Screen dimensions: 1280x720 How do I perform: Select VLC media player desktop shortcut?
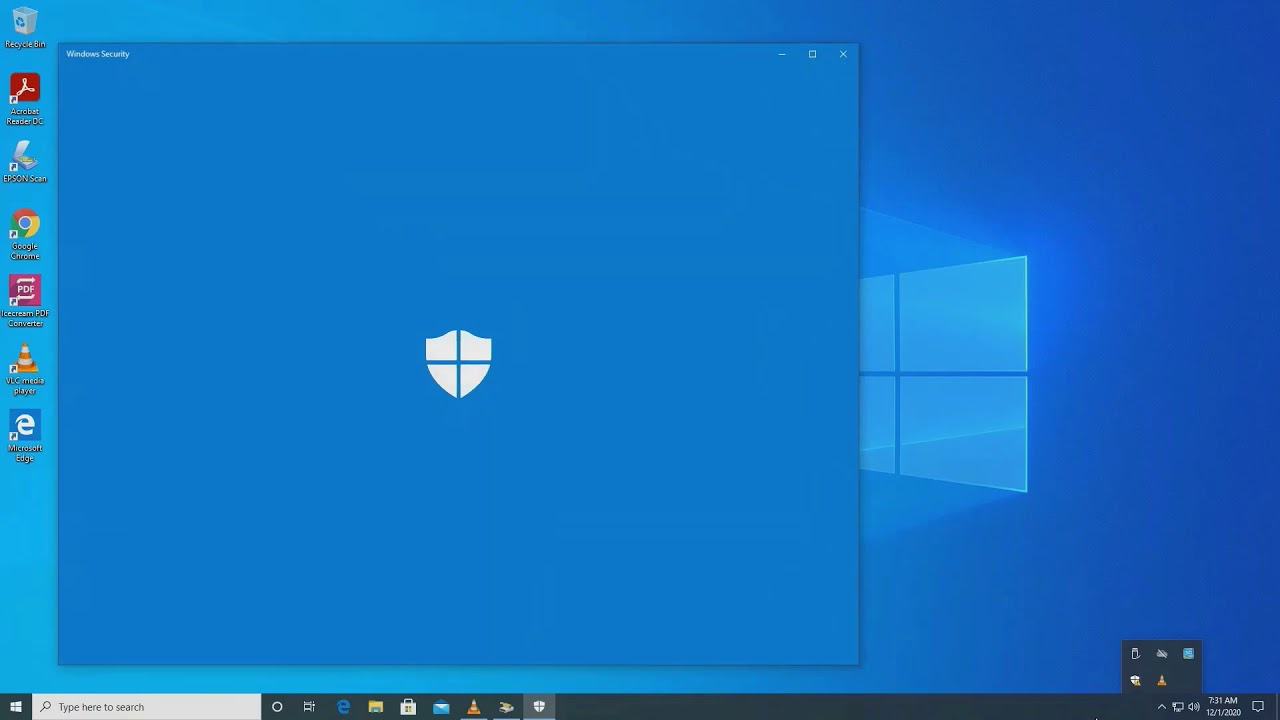tap(25, 369)
